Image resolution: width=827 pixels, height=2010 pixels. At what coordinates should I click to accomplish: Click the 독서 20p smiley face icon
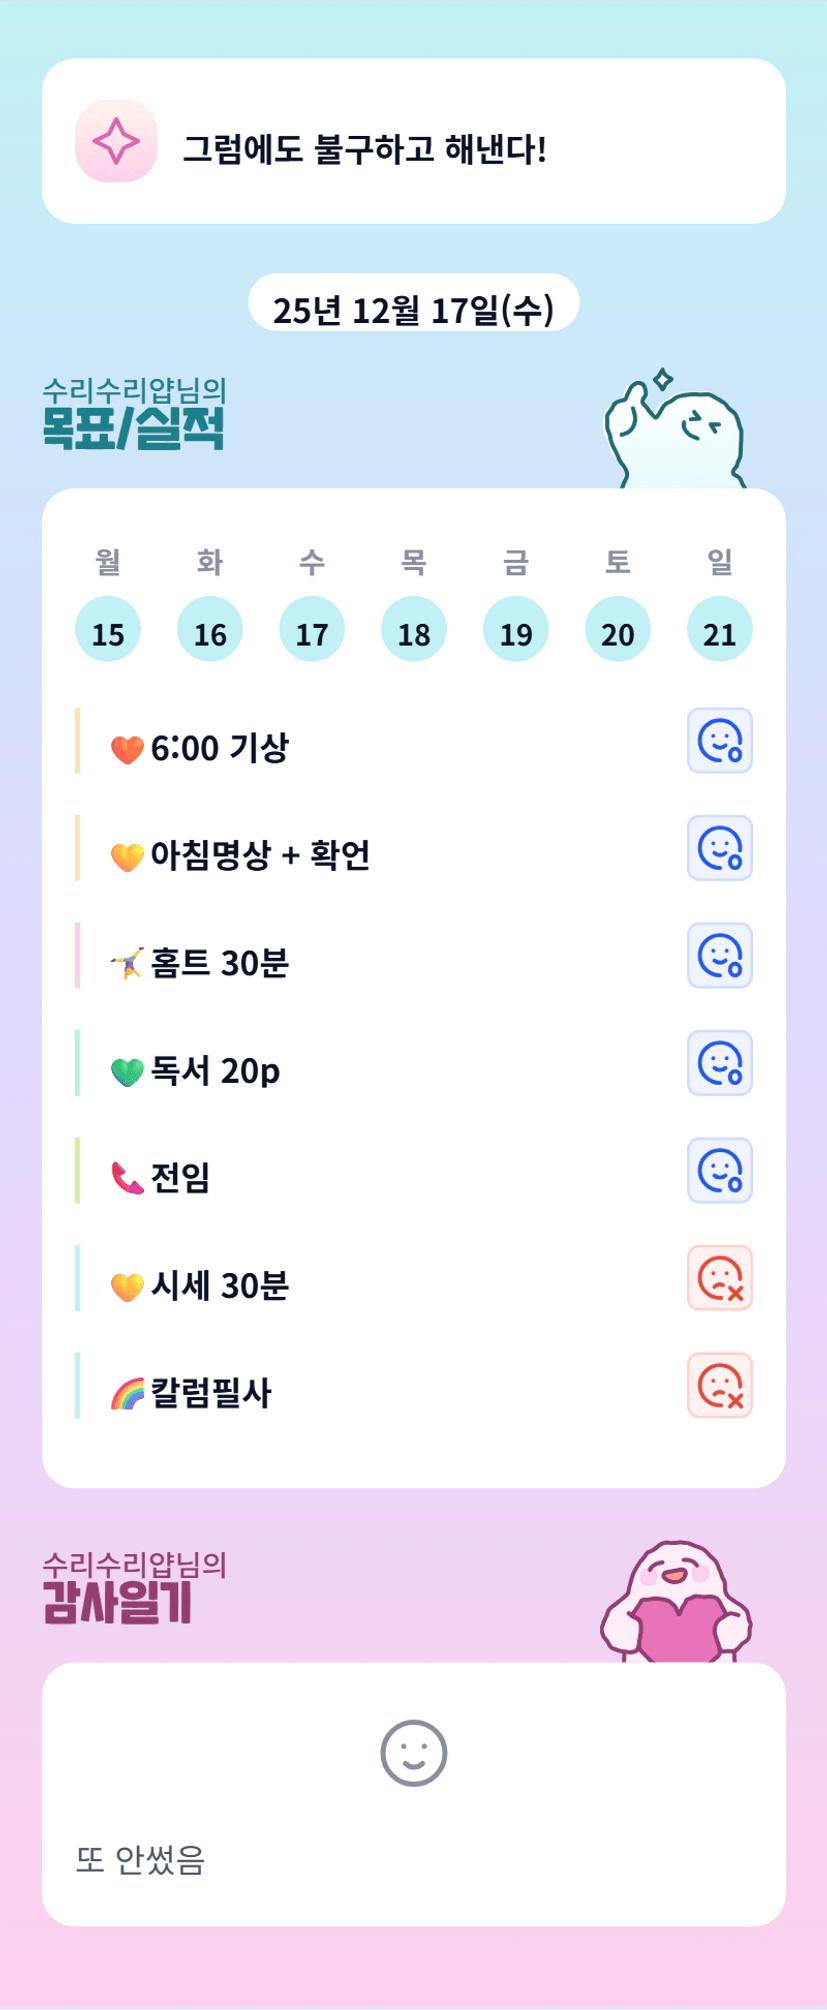tap(719, 1063)
